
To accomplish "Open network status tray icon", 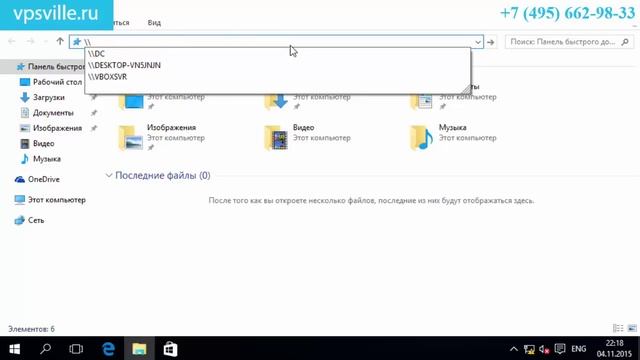I will point(529,349).
